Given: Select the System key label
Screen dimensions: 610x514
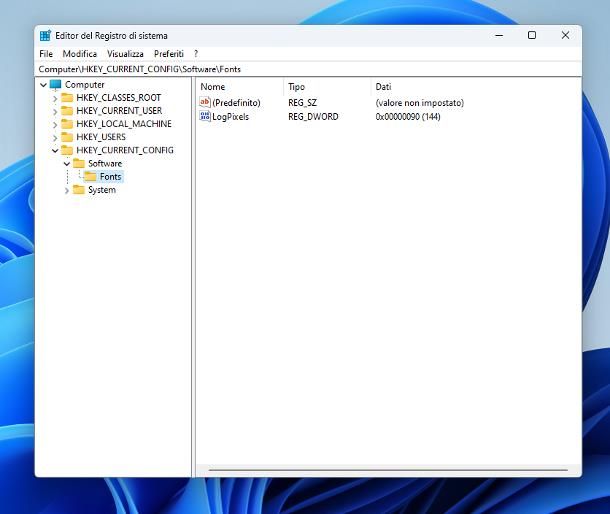Looking at the screenshot, I should 102,190.
